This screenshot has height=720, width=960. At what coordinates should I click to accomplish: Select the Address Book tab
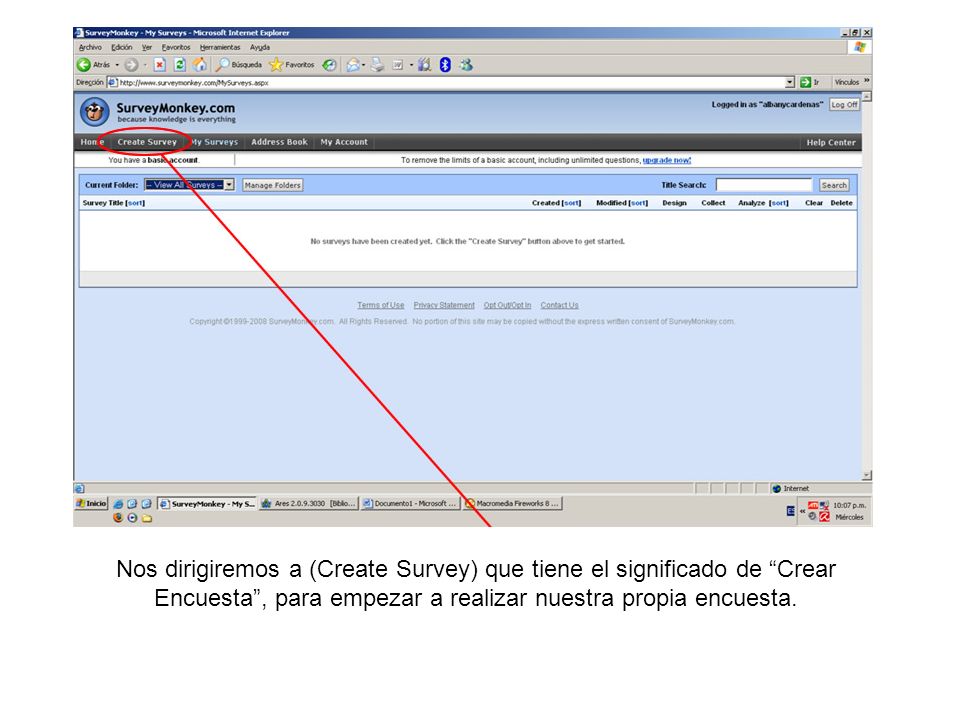tap(279, 142)
